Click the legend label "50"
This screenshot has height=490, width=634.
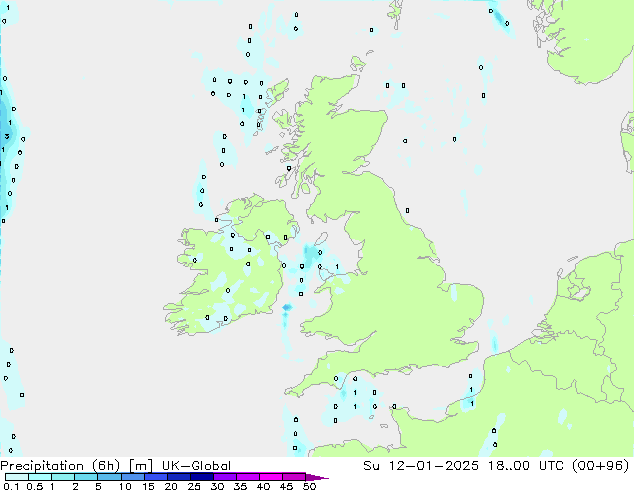tap(310, 486)
